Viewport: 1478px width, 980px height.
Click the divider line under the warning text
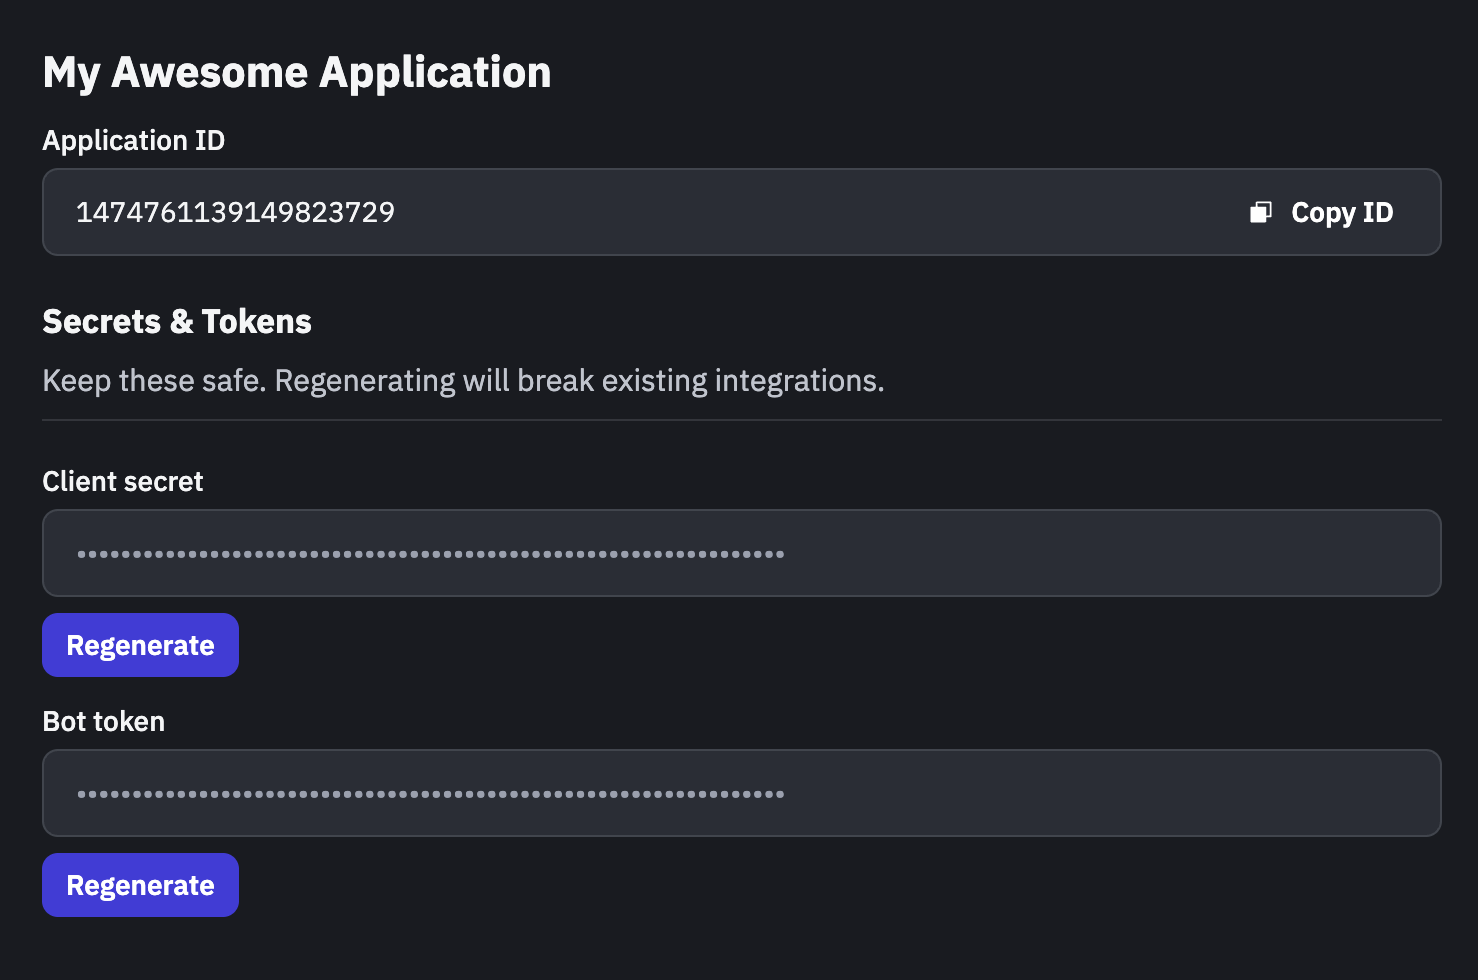click(742, 420)
